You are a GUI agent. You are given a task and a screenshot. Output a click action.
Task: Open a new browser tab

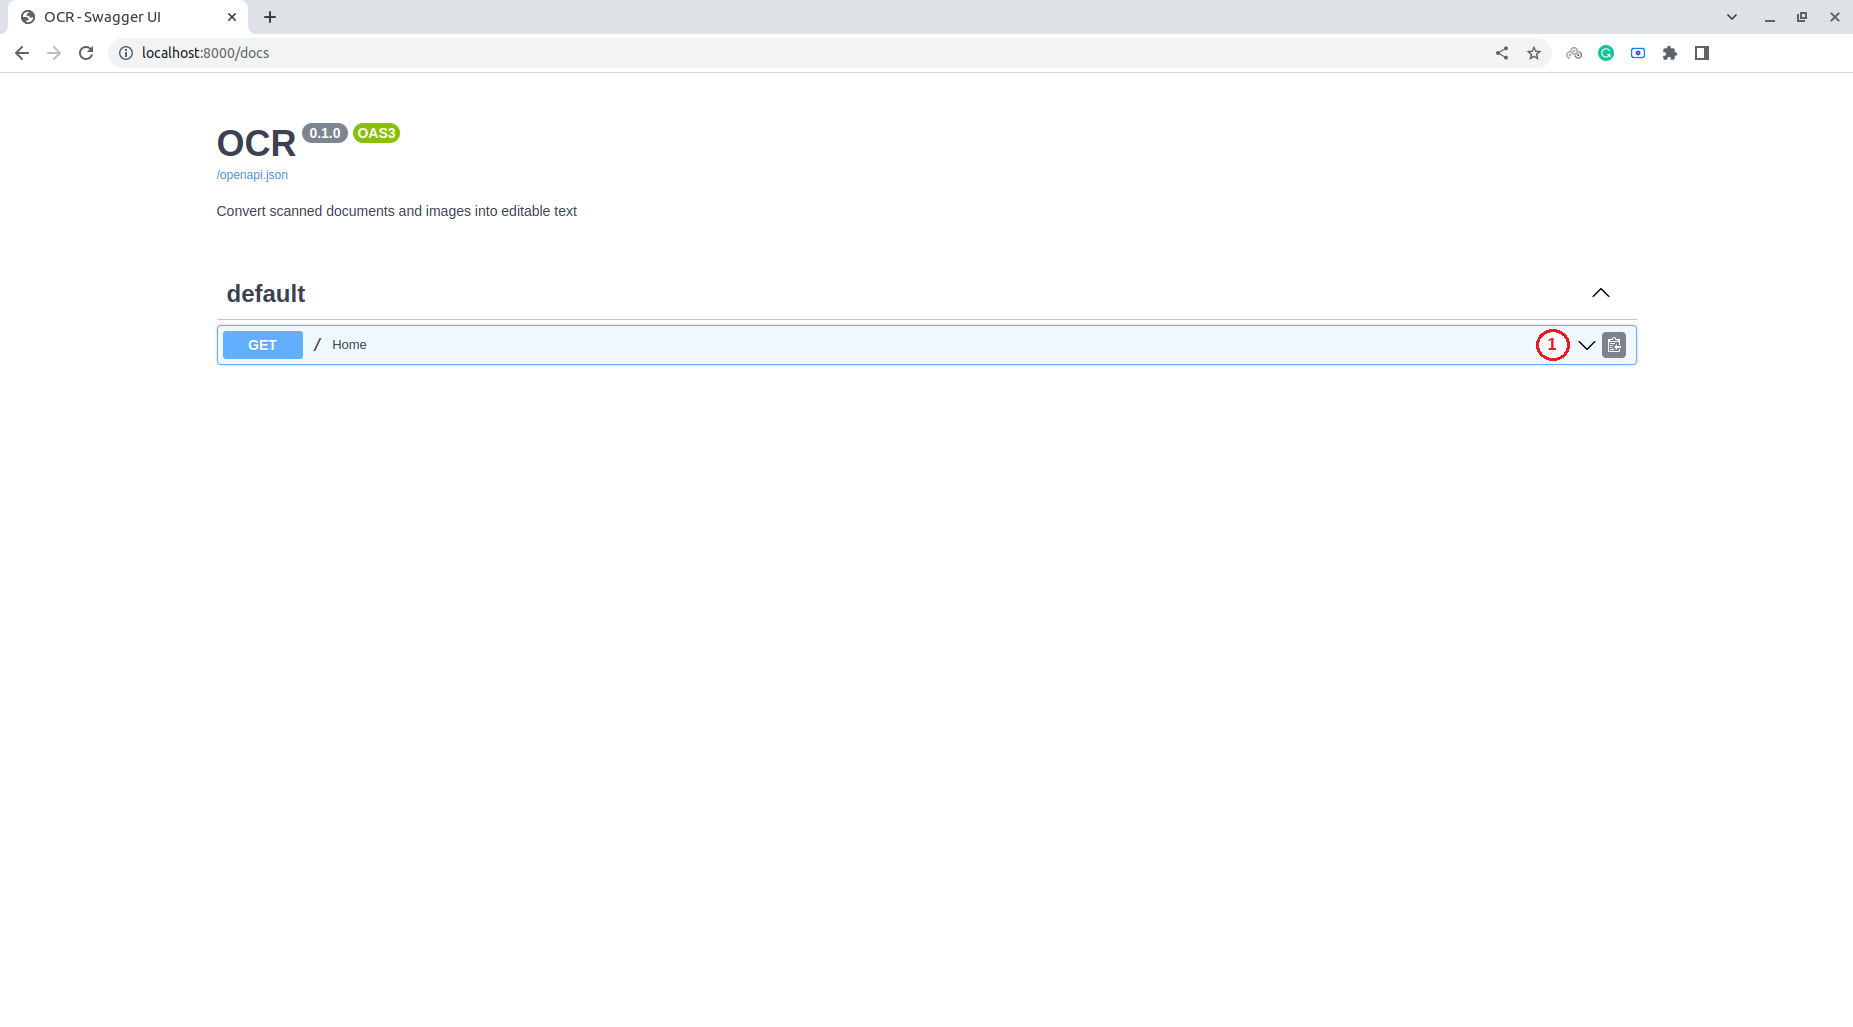(x=270, y=17)
